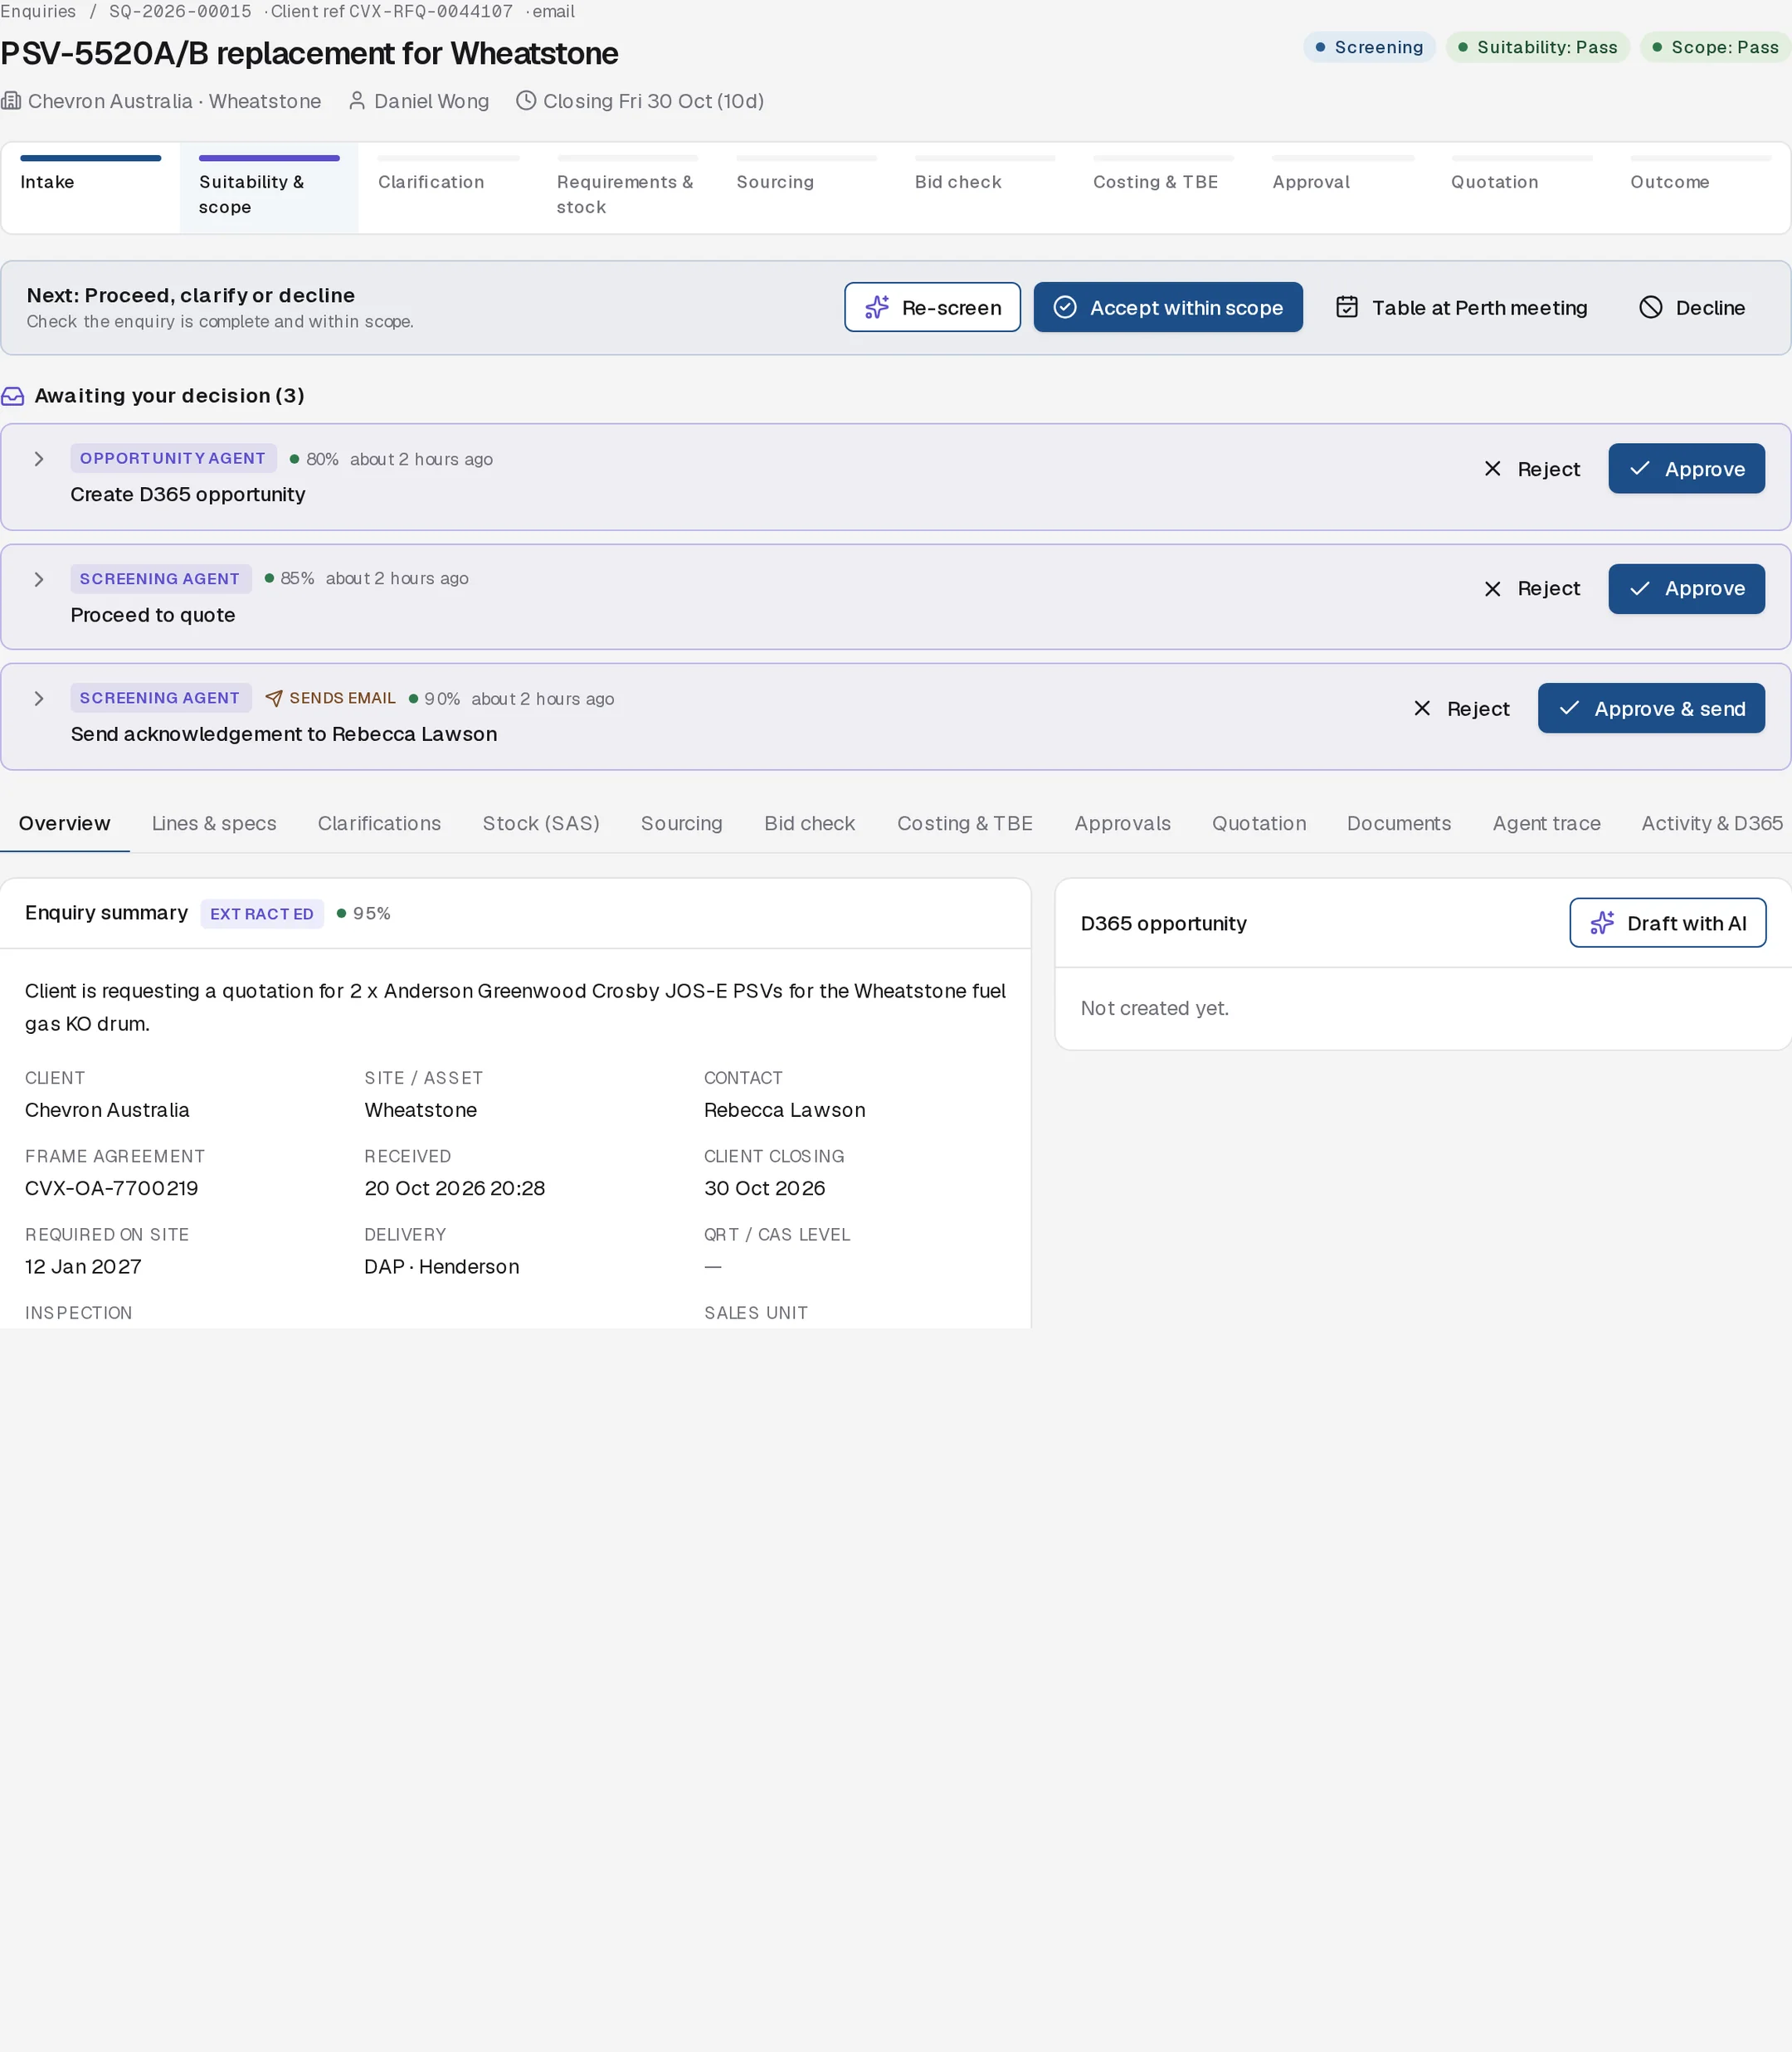Click the paper plane Sends Email icon

click(274, 698)
